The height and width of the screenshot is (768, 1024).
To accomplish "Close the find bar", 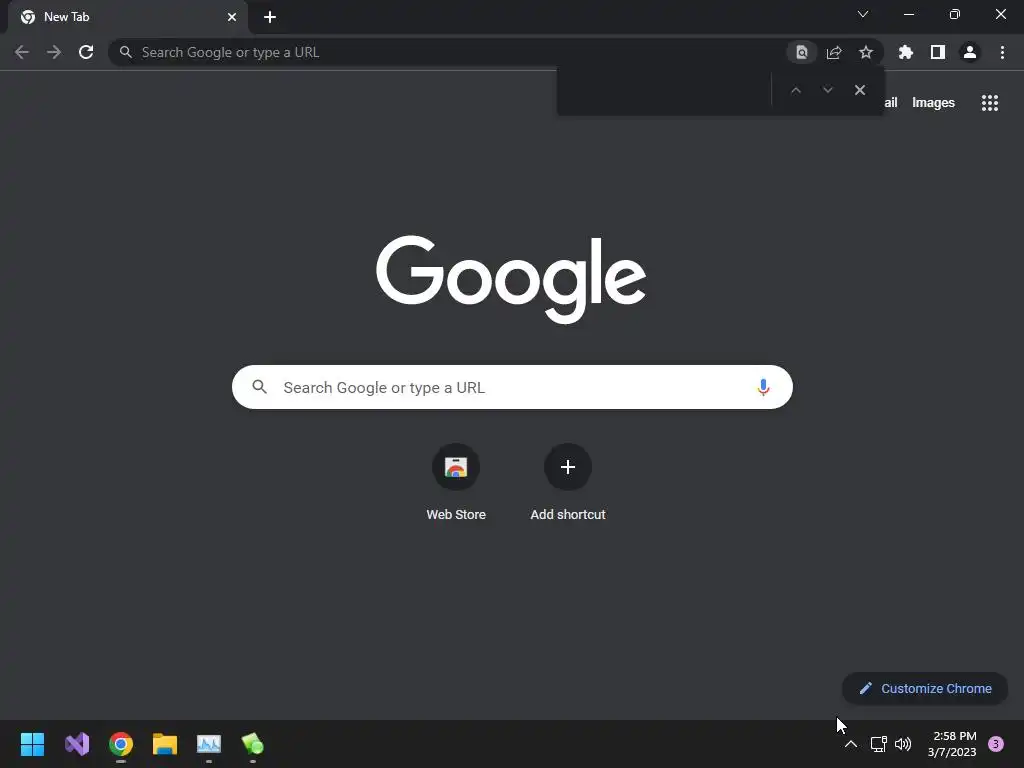I will click(x=860, y=90).
